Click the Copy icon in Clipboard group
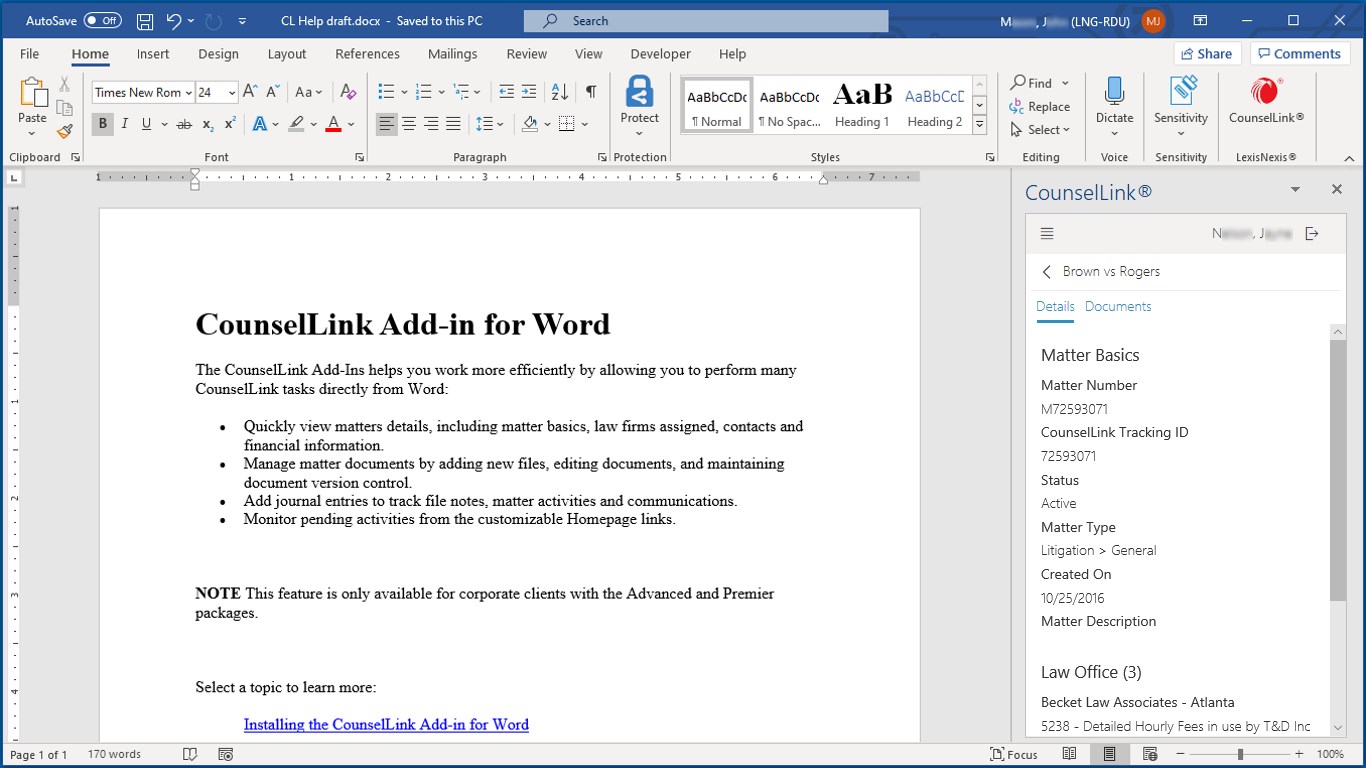This screenshot has width=1366, height=768. [x=65, y=108]
